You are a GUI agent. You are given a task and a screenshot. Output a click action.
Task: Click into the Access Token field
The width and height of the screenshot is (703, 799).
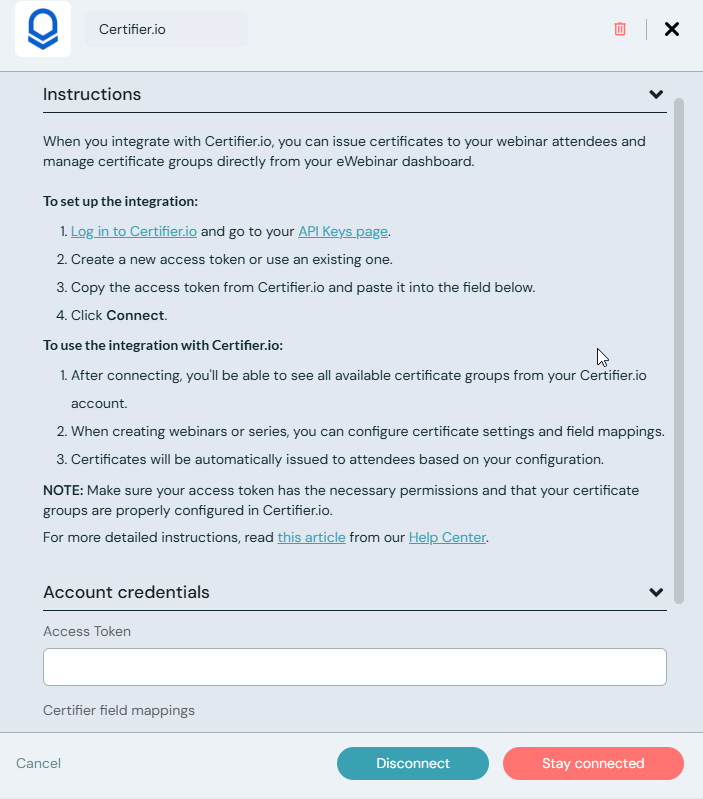pyautogui.click(x=355, y=667)
